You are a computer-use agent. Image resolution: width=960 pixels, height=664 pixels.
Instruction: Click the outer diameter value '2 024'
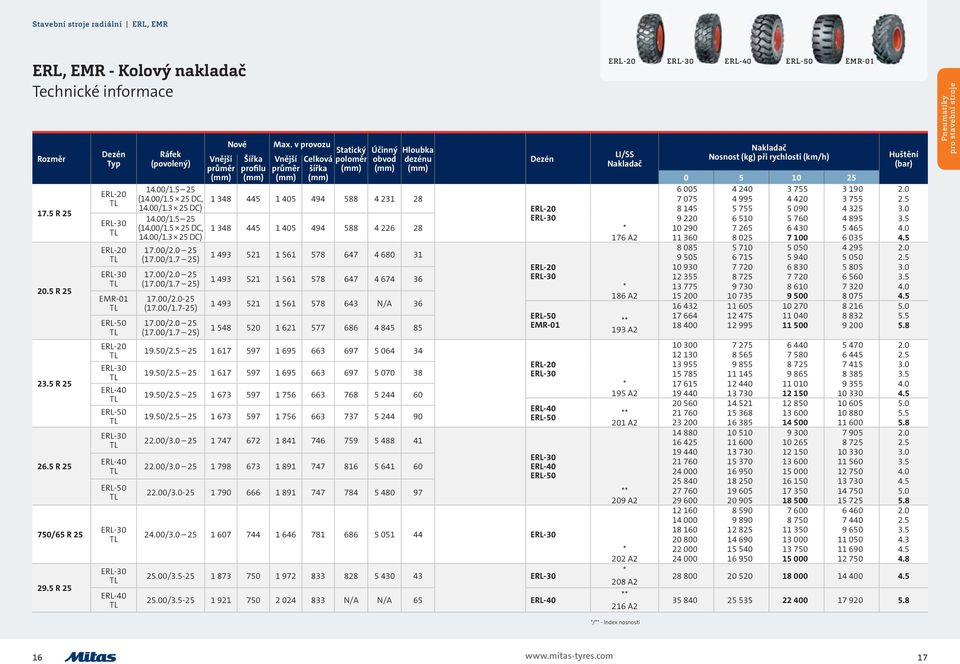tap(285, 600)
